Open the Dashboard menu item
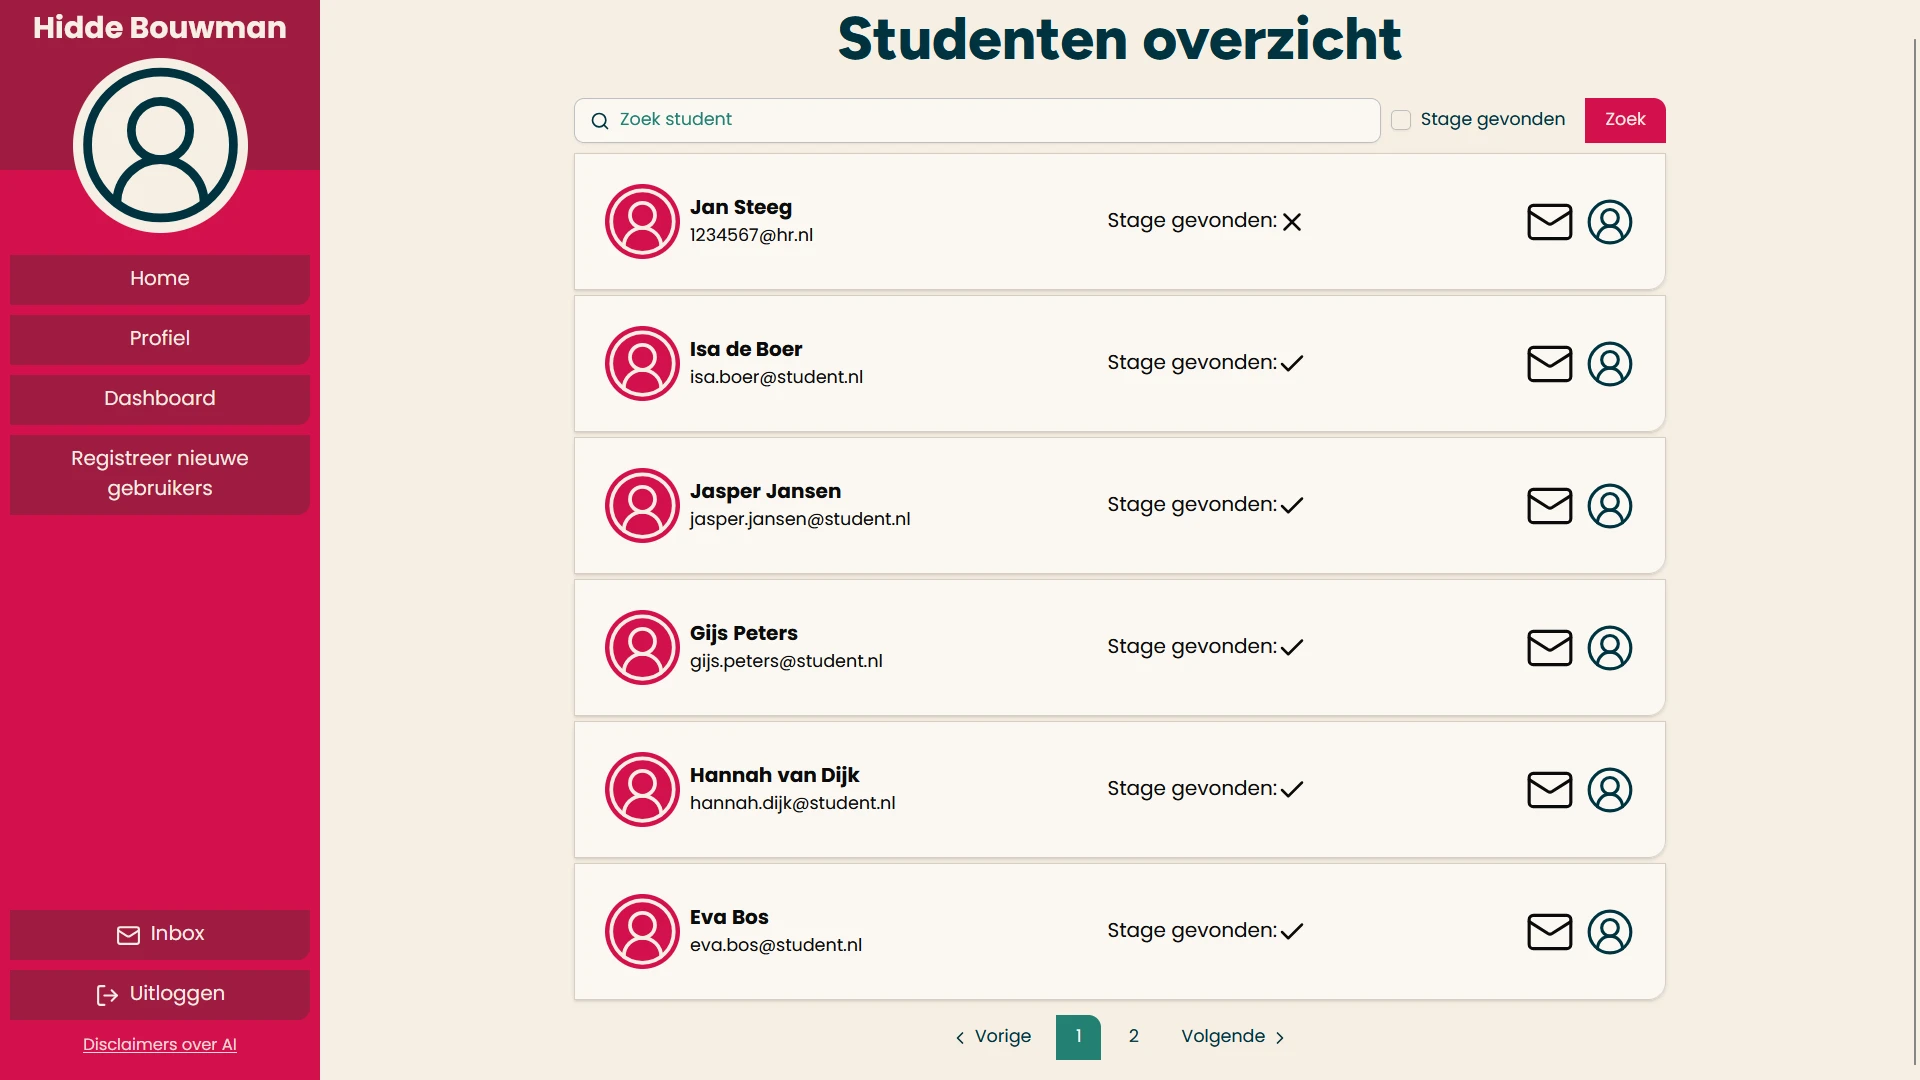Screen dimensions: 1920x1080 point(159,399)
